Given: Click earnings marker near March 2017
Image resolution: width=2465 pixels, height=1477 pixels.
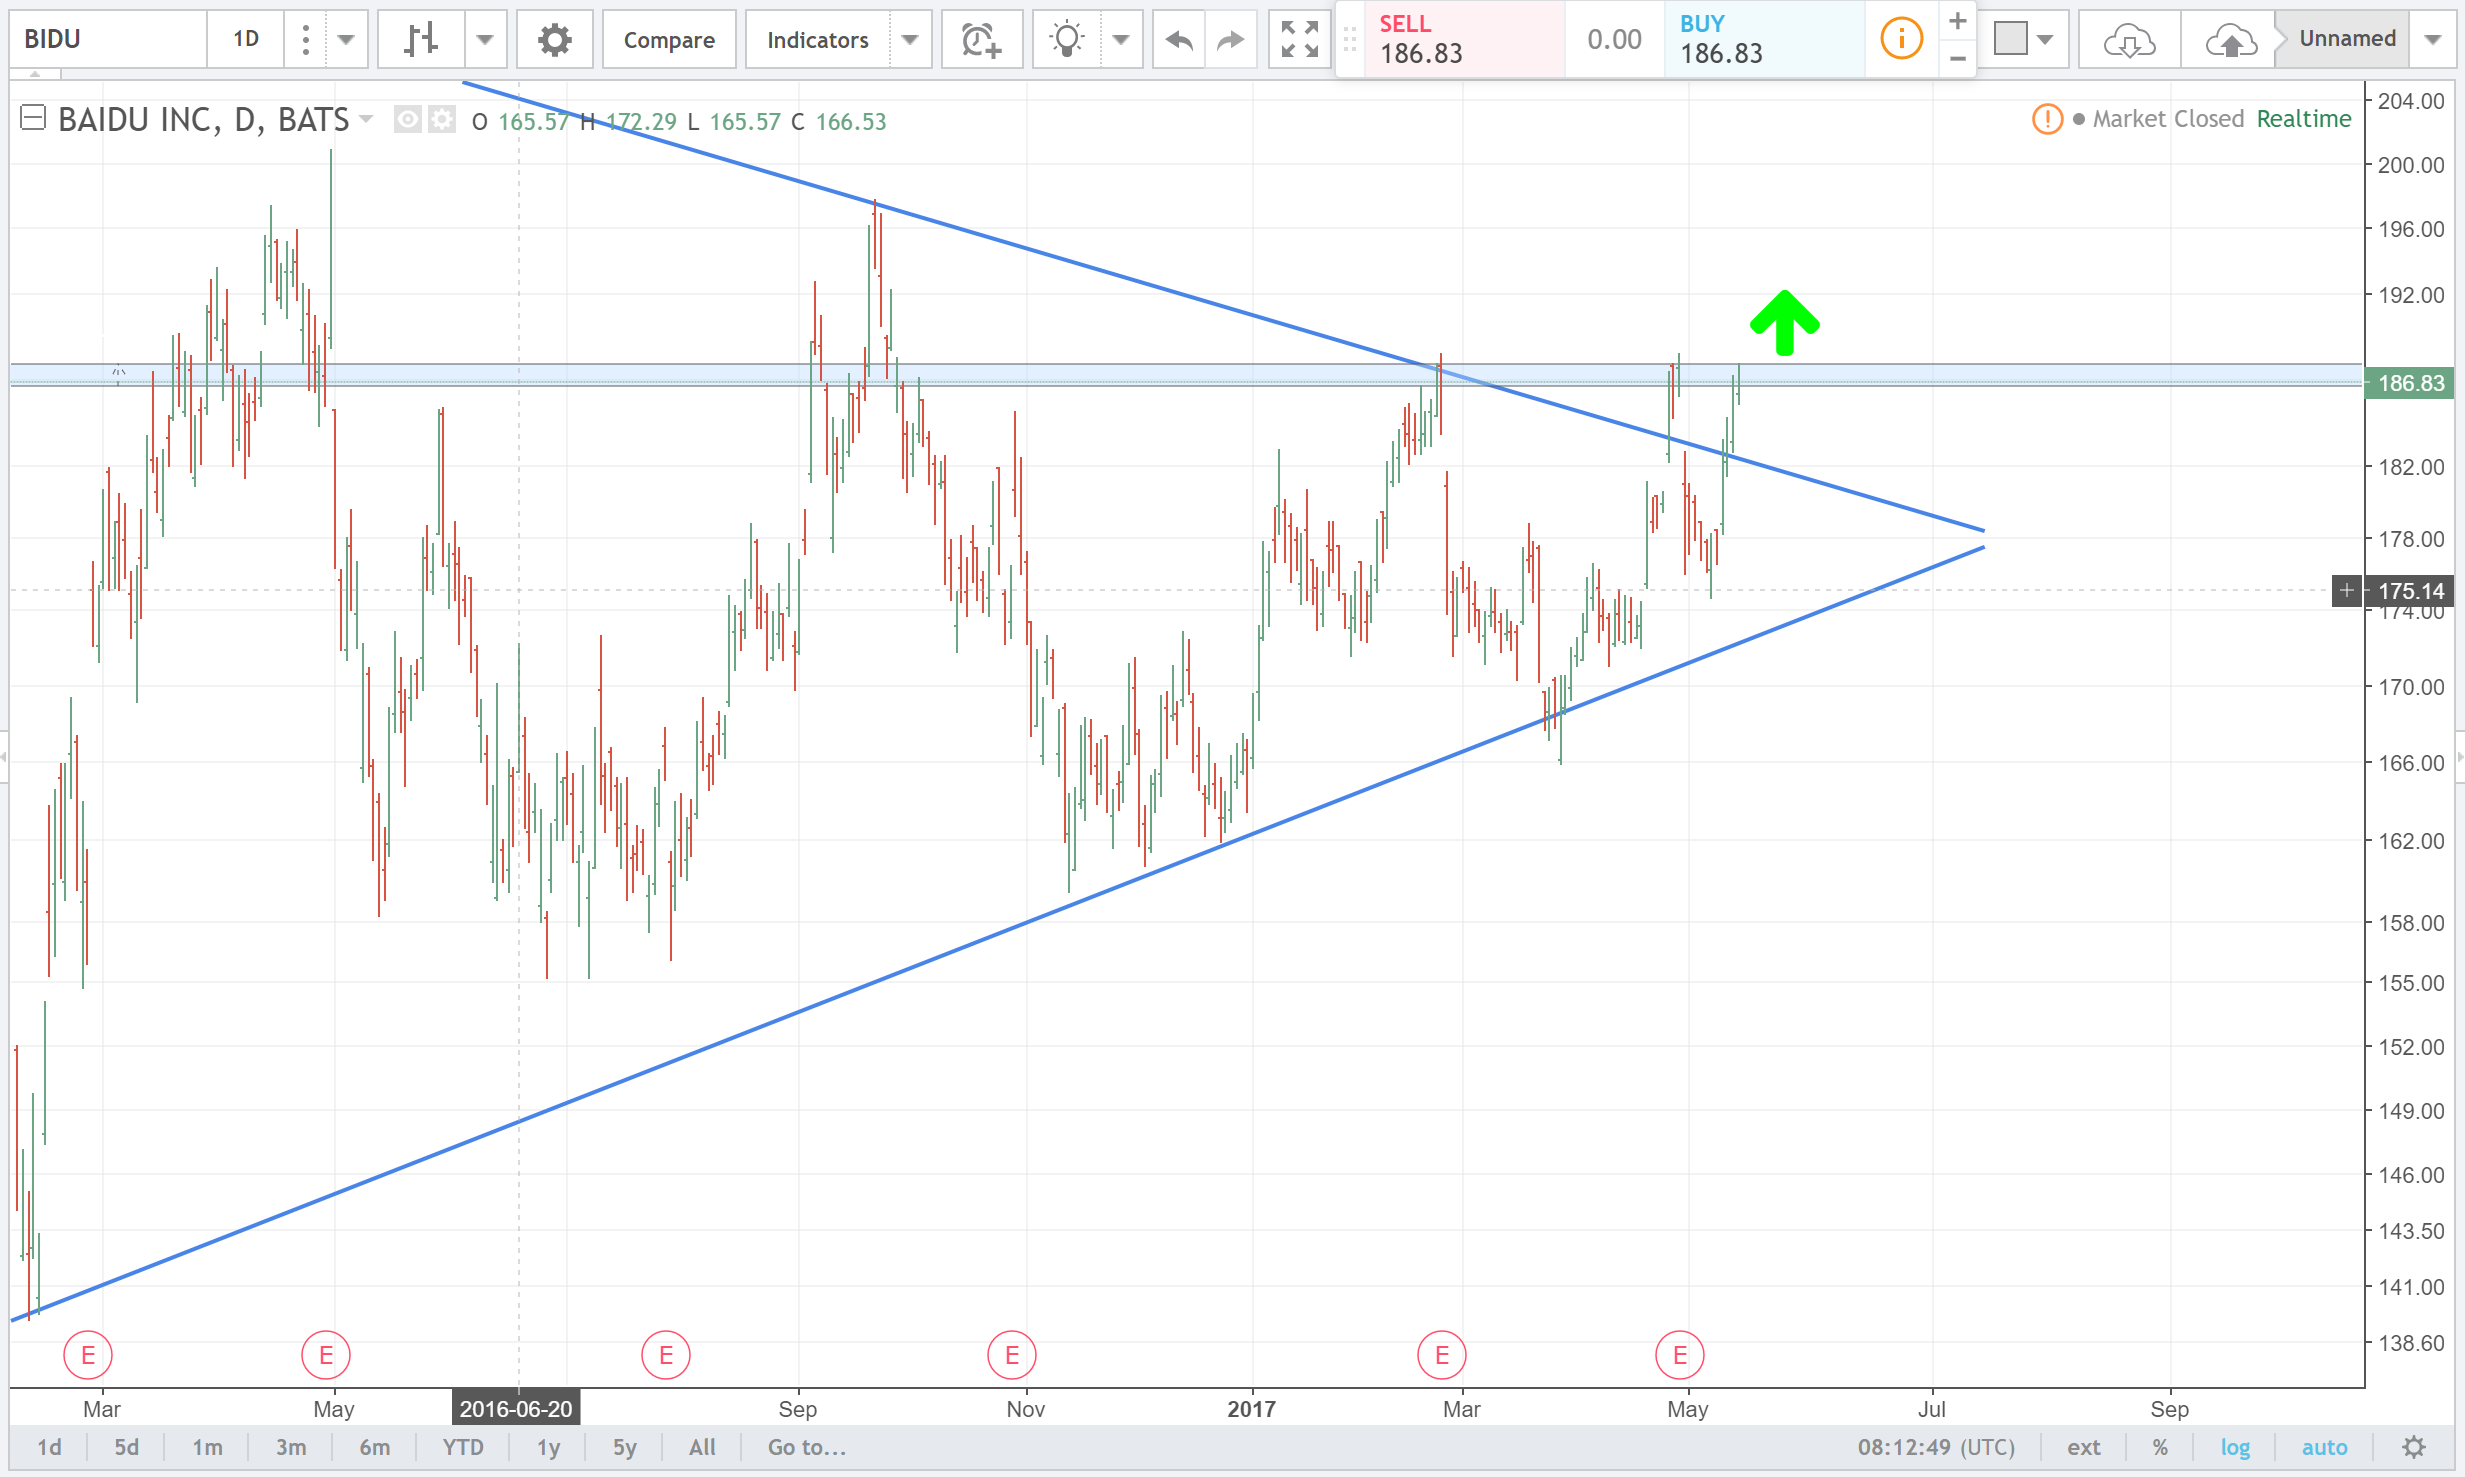Looking at the screenshot, I should 1442,1355.
